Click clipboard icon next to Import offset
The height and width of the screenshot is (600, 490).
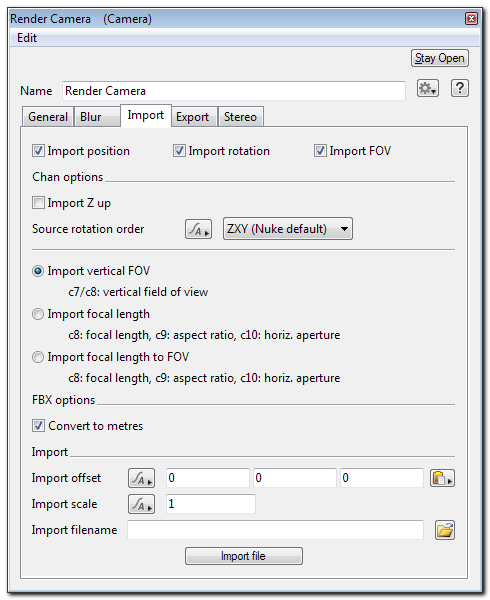[442, 478]
